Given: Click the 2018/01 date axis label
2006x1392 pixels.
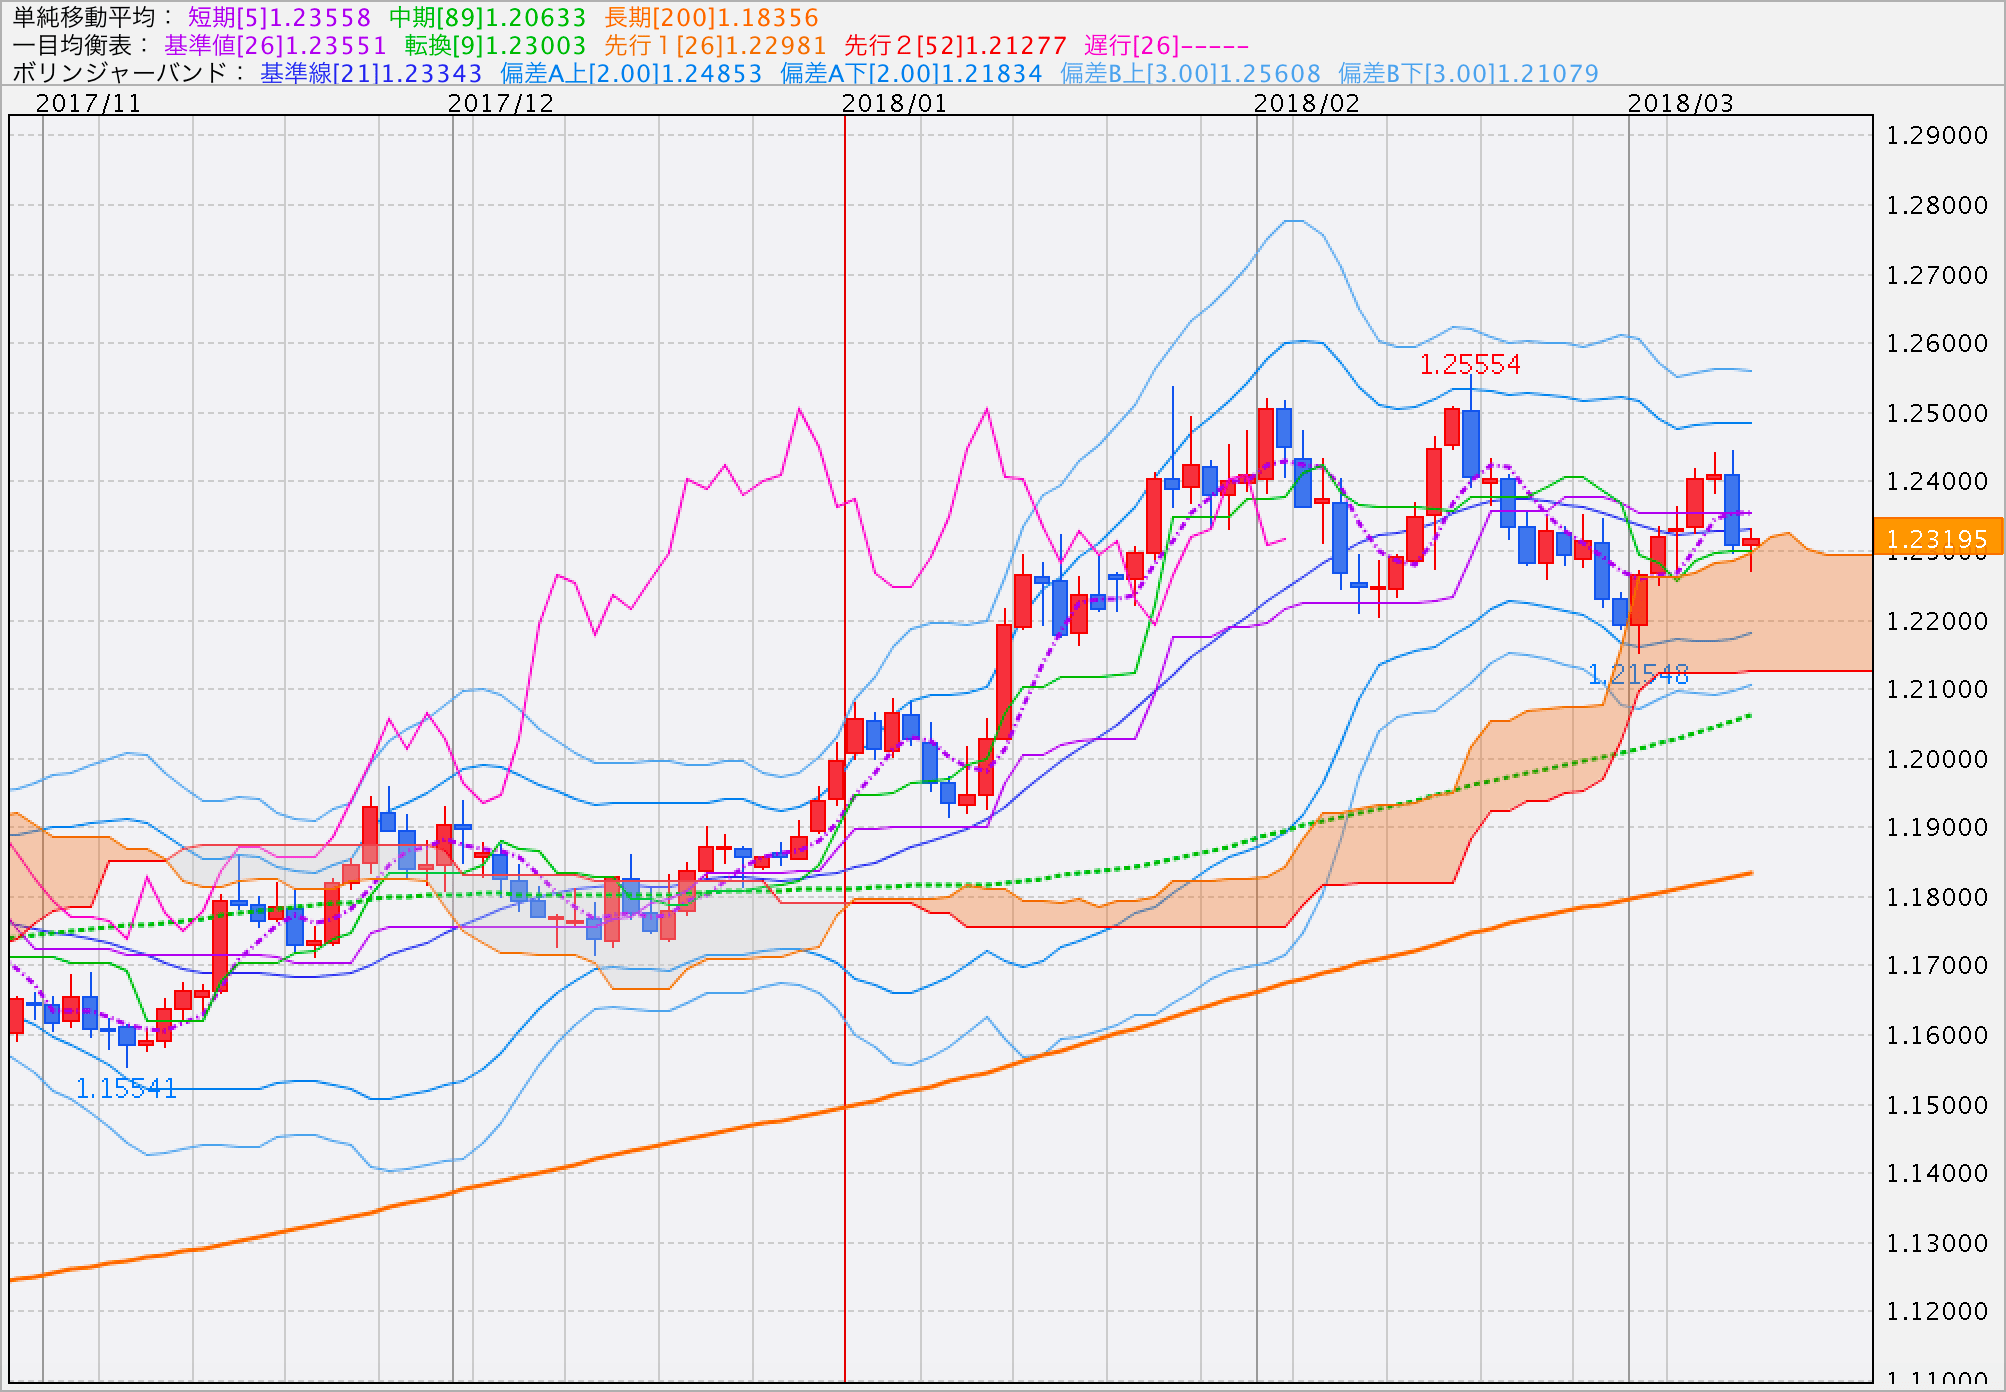Looking at the screenshot, I should pyautogui.click(x=894, y=103).
